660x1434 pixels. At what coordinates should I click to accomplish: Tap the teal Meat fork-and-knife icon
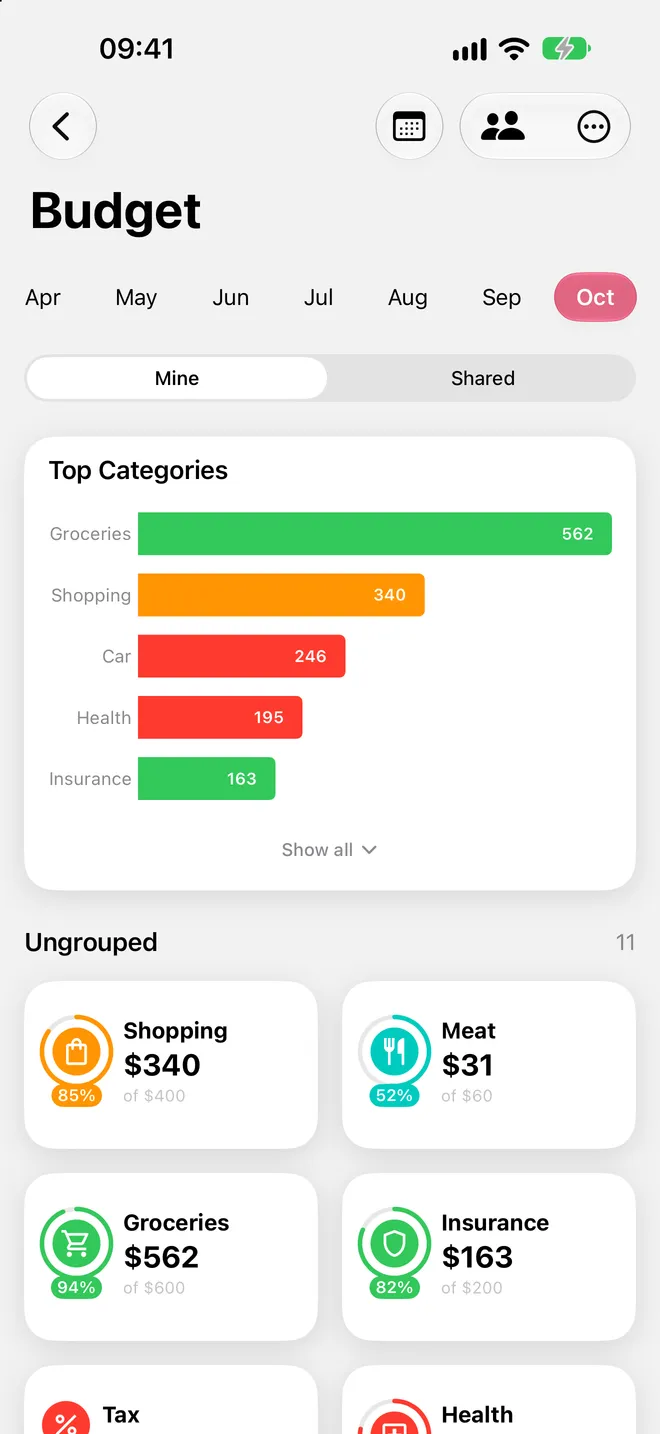point(394,1052)
